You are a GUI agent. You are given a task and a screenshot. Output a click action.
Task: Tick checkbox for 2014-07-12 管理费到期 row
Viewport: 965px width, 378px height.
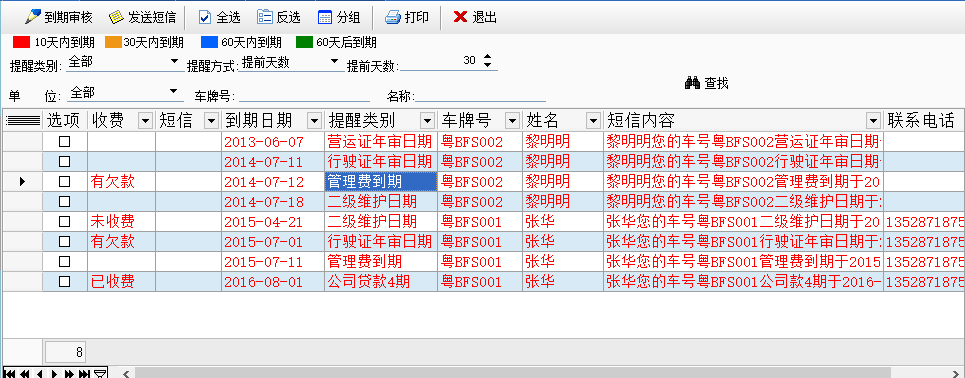click(x=65, y=182)
